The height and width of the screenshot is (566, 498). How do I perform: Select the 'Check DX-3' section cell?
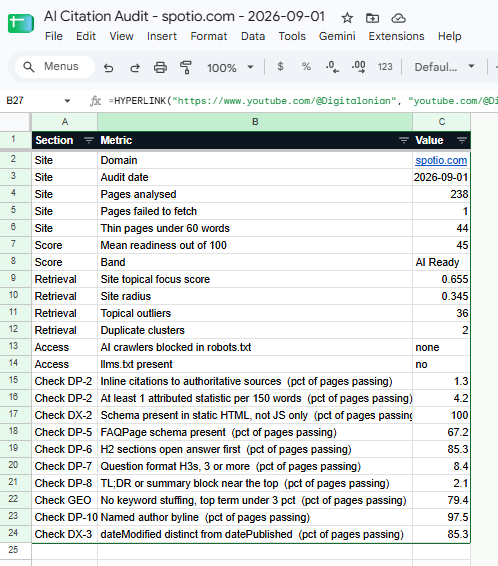point(65,534)
